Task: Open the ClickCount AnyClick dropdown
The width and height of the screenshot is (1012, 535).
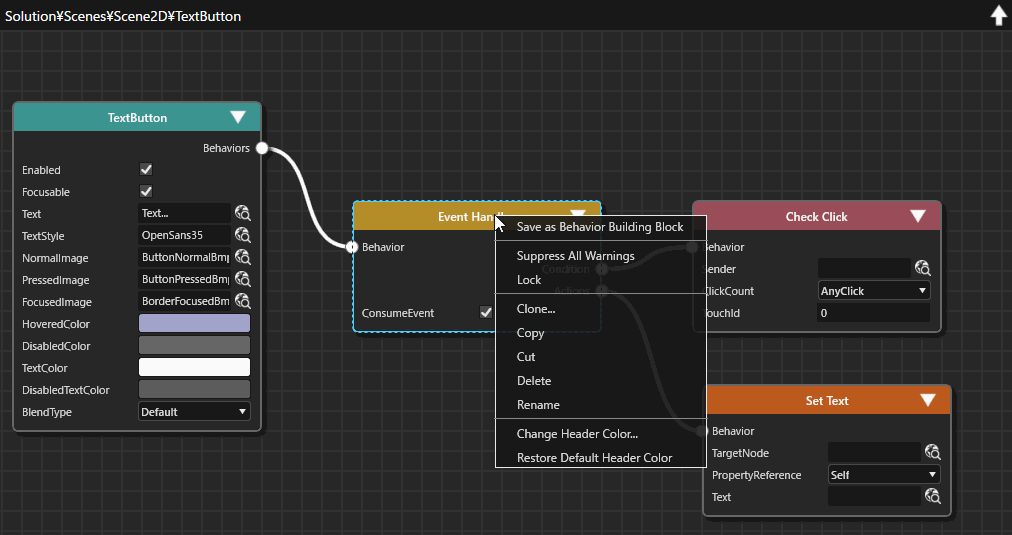Action: [874, 291]
